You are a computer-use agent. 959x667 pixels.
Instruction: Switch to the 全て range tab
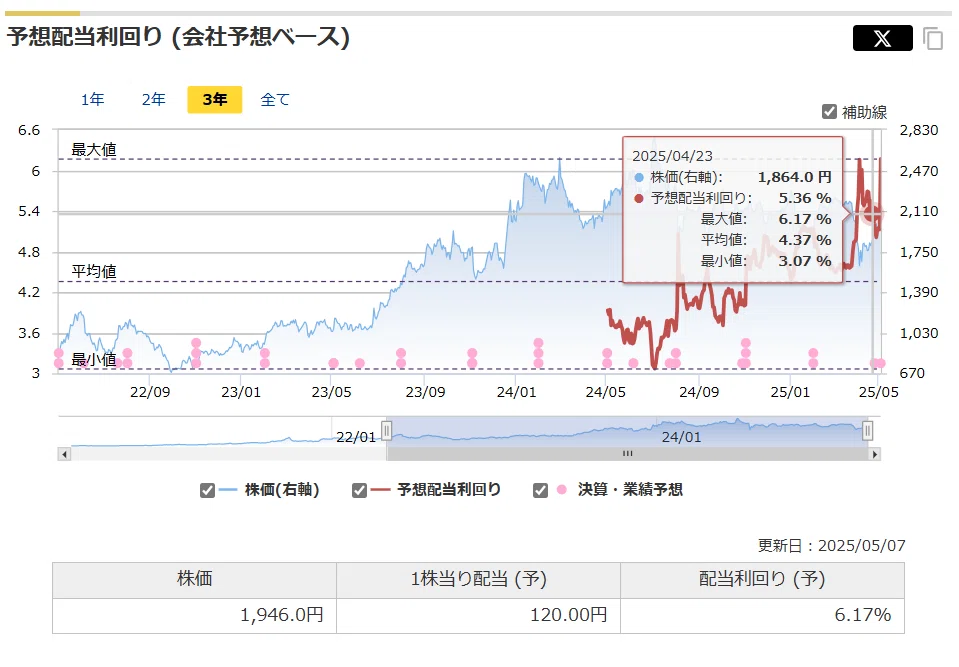pyautogui.click(x=275, y=100)
